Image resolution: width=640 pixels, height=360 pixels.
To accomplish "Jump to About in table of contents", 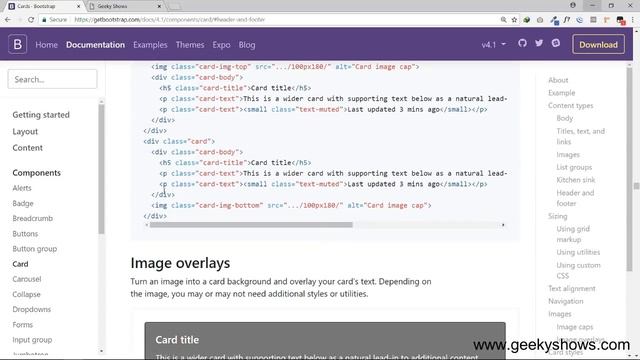I will [x=558, y=80].
